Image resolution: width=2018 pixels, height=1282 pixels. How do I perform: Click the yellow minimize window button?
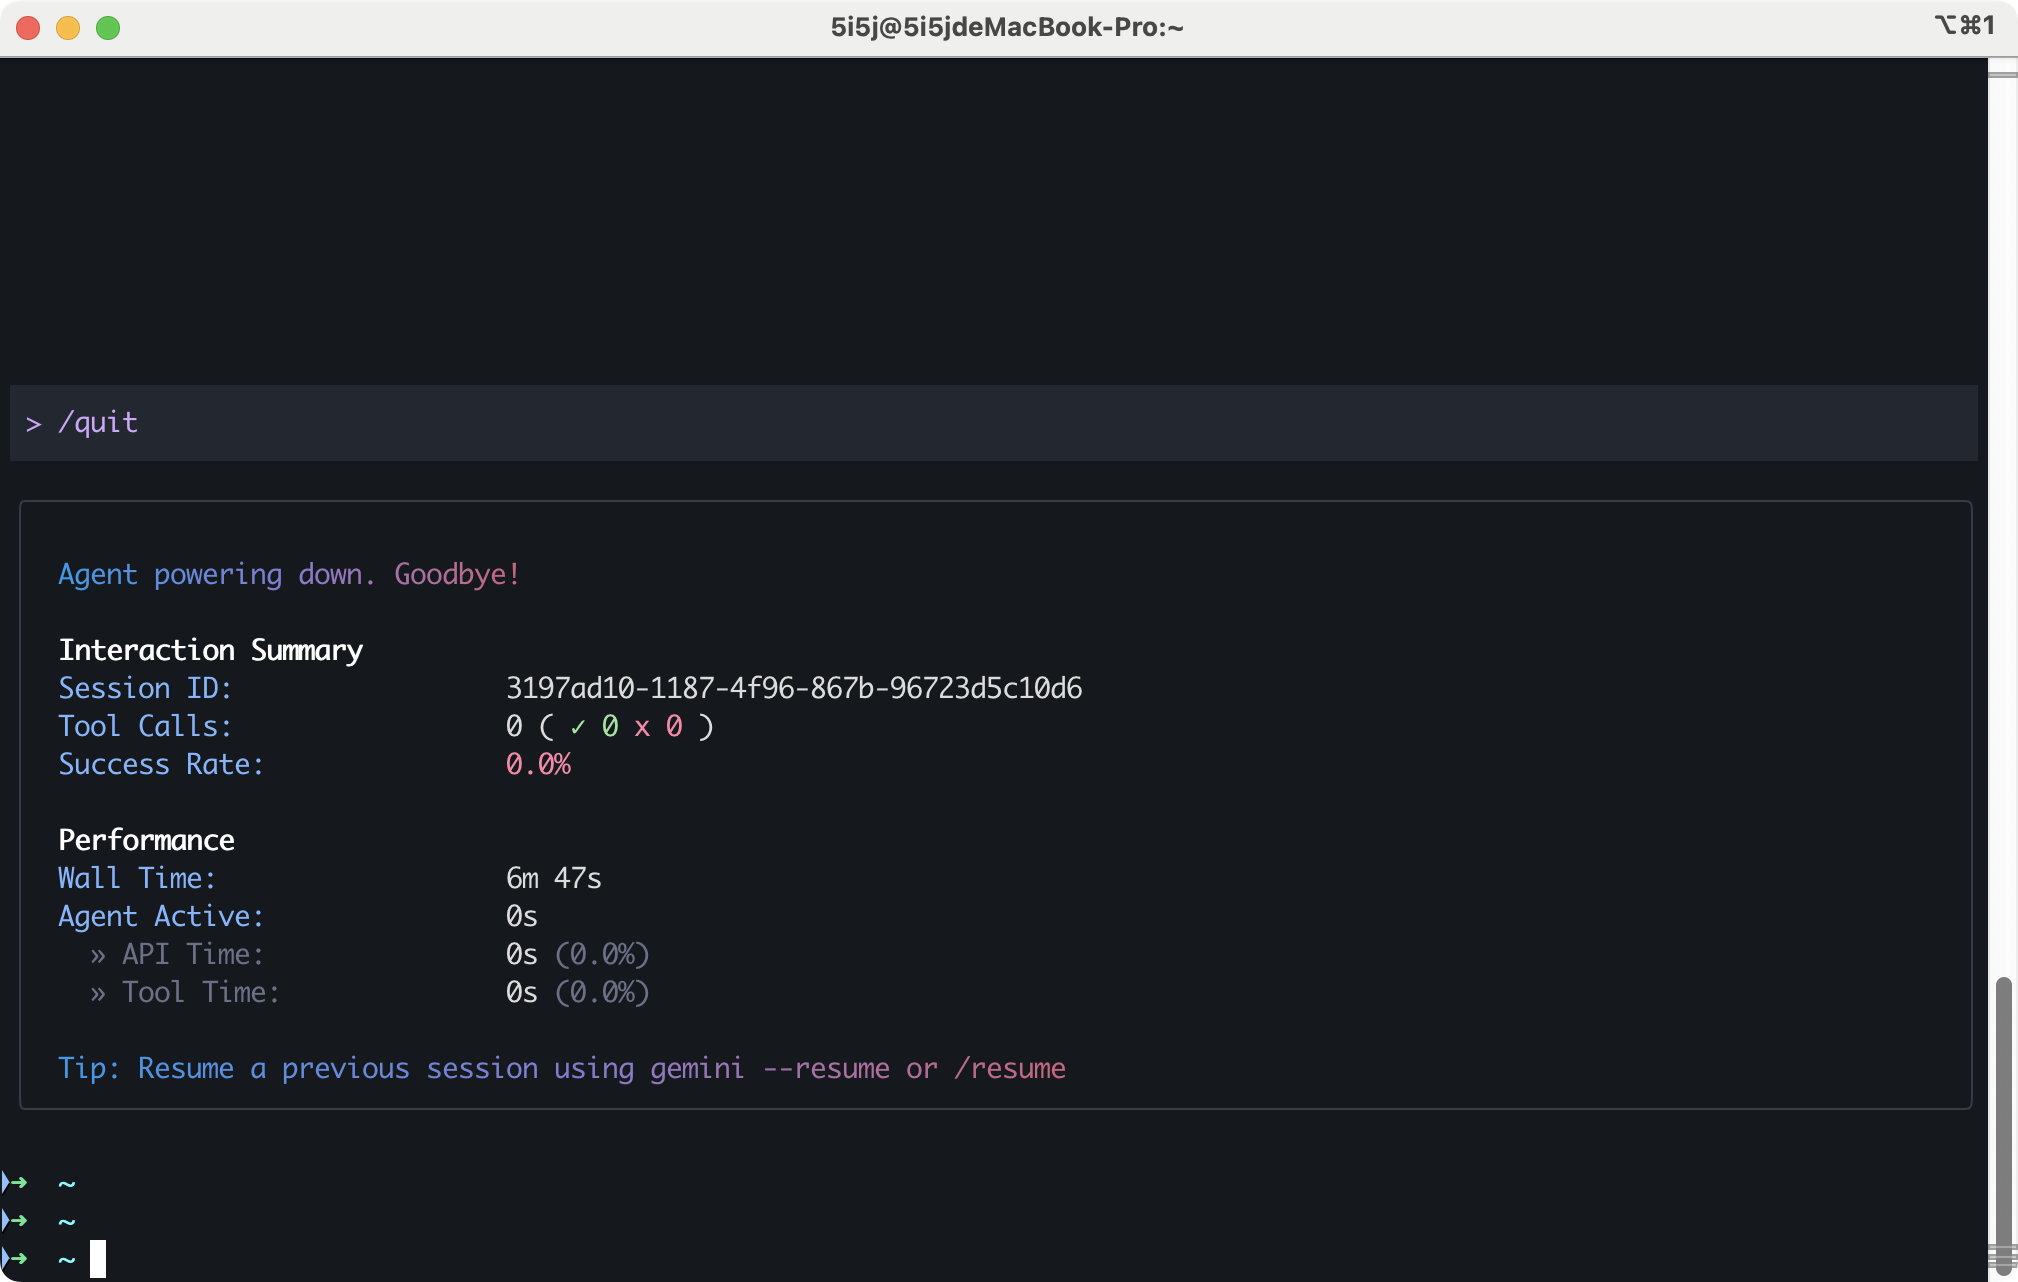[x=68, y=28]
